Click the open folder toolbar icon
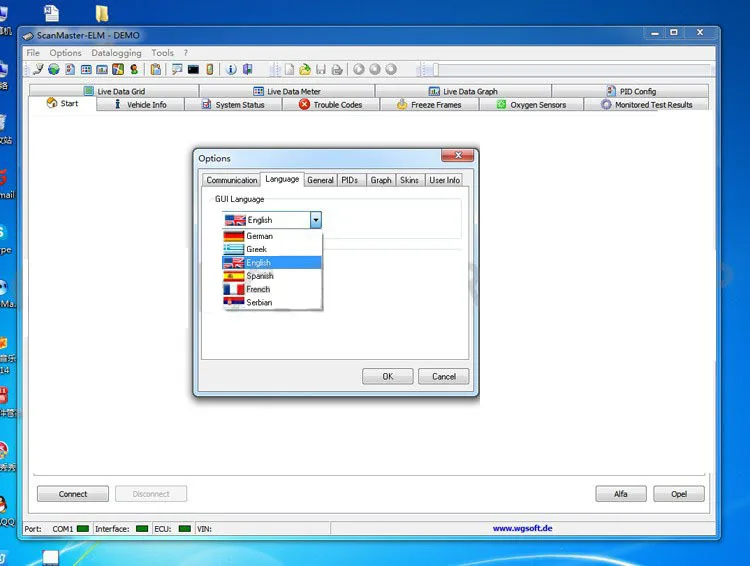750x566 pixels. [305, 69]
